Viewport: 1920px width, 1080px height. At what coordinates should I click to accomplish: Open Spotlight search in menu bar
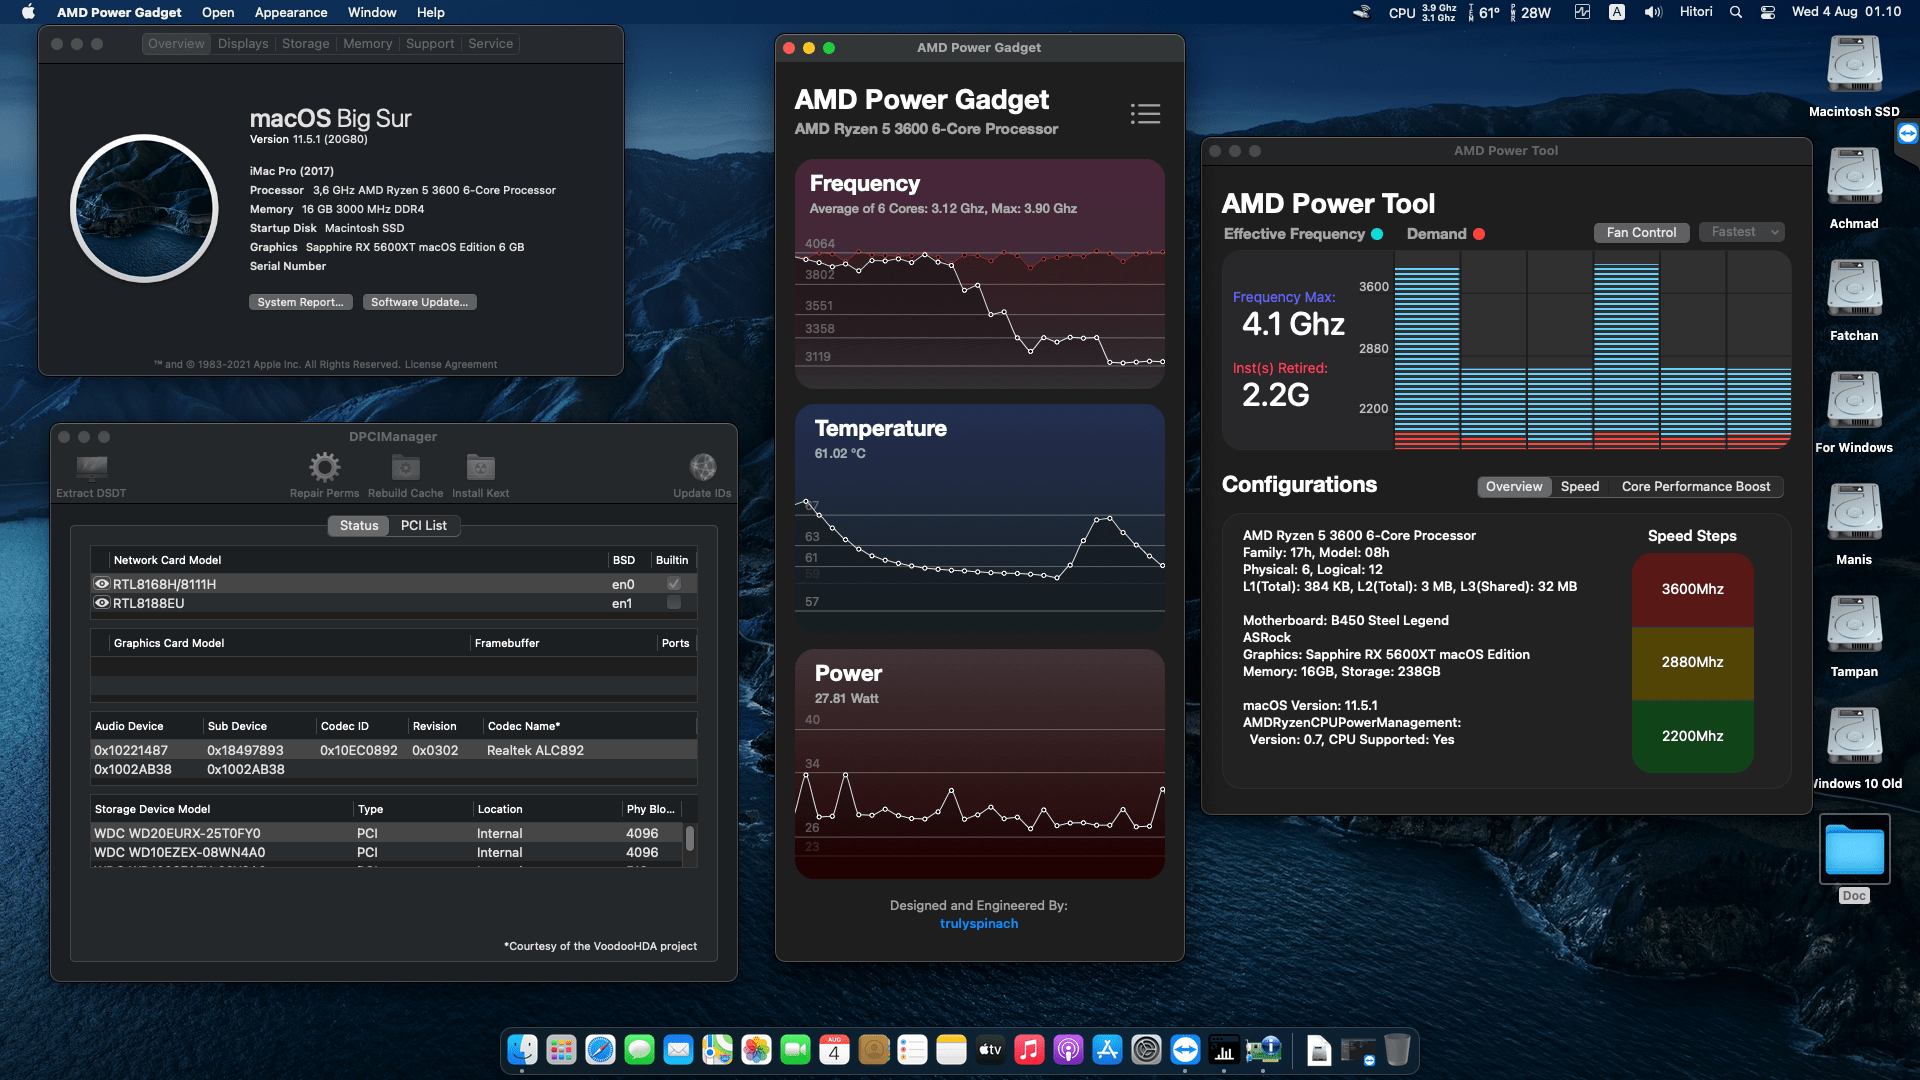(1736, 12)
